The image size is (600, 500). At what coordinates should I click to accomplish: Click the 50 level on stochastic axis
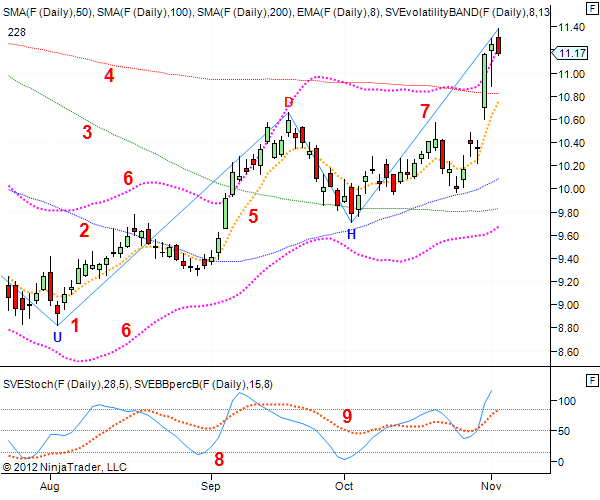click(564, 431)
